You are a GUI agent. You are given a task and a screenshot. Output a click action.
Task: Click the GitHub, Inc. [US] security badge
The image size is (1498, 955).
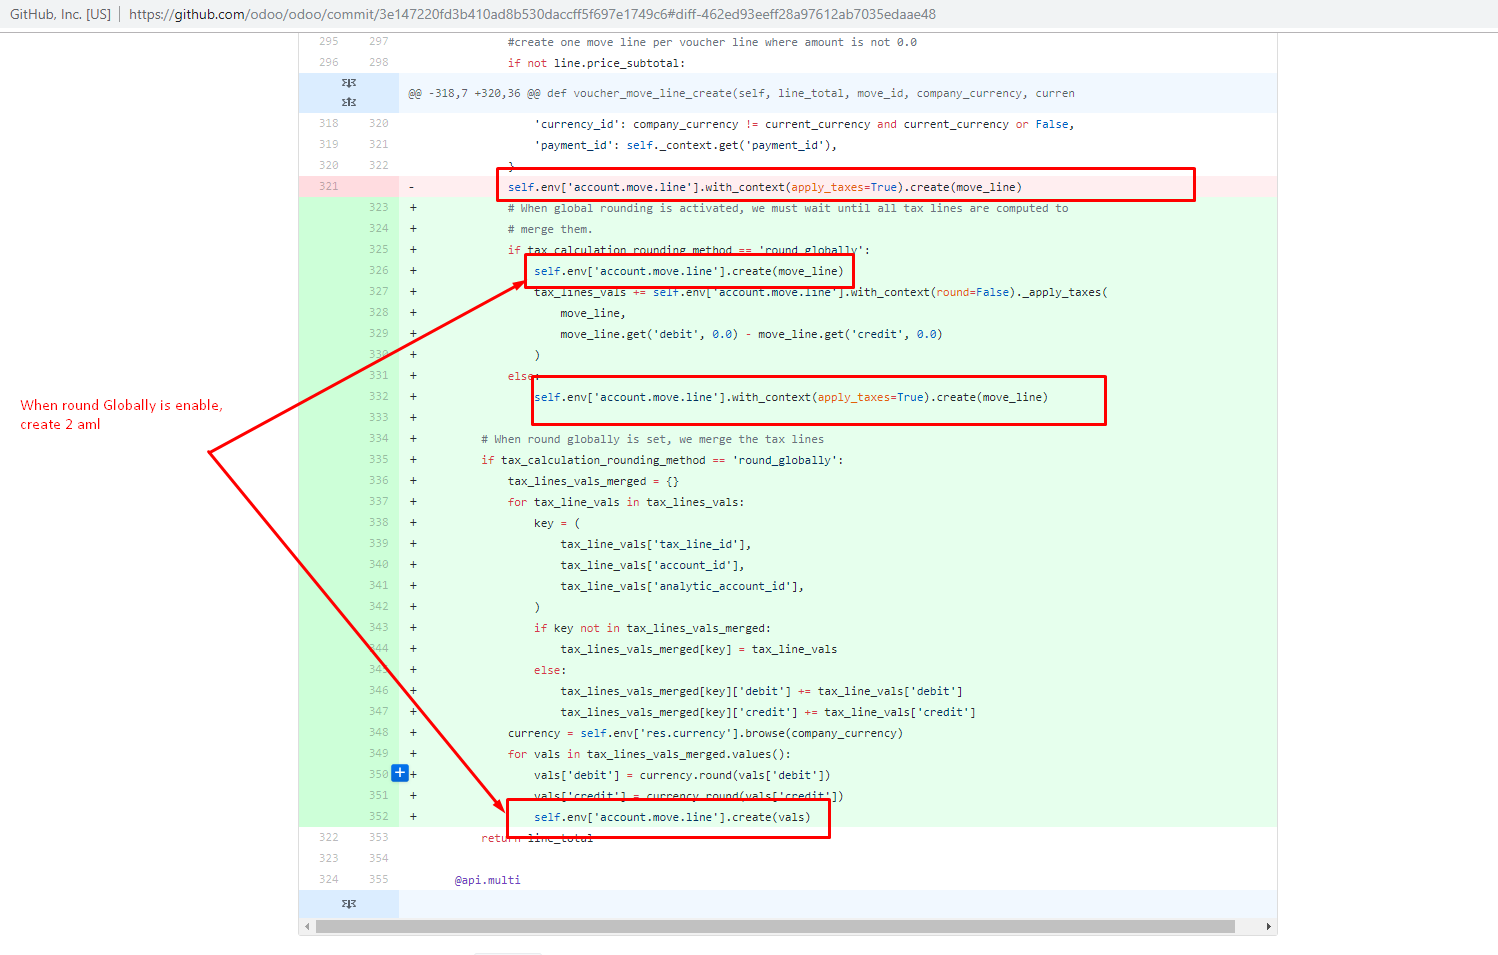[x=59, y=14]
